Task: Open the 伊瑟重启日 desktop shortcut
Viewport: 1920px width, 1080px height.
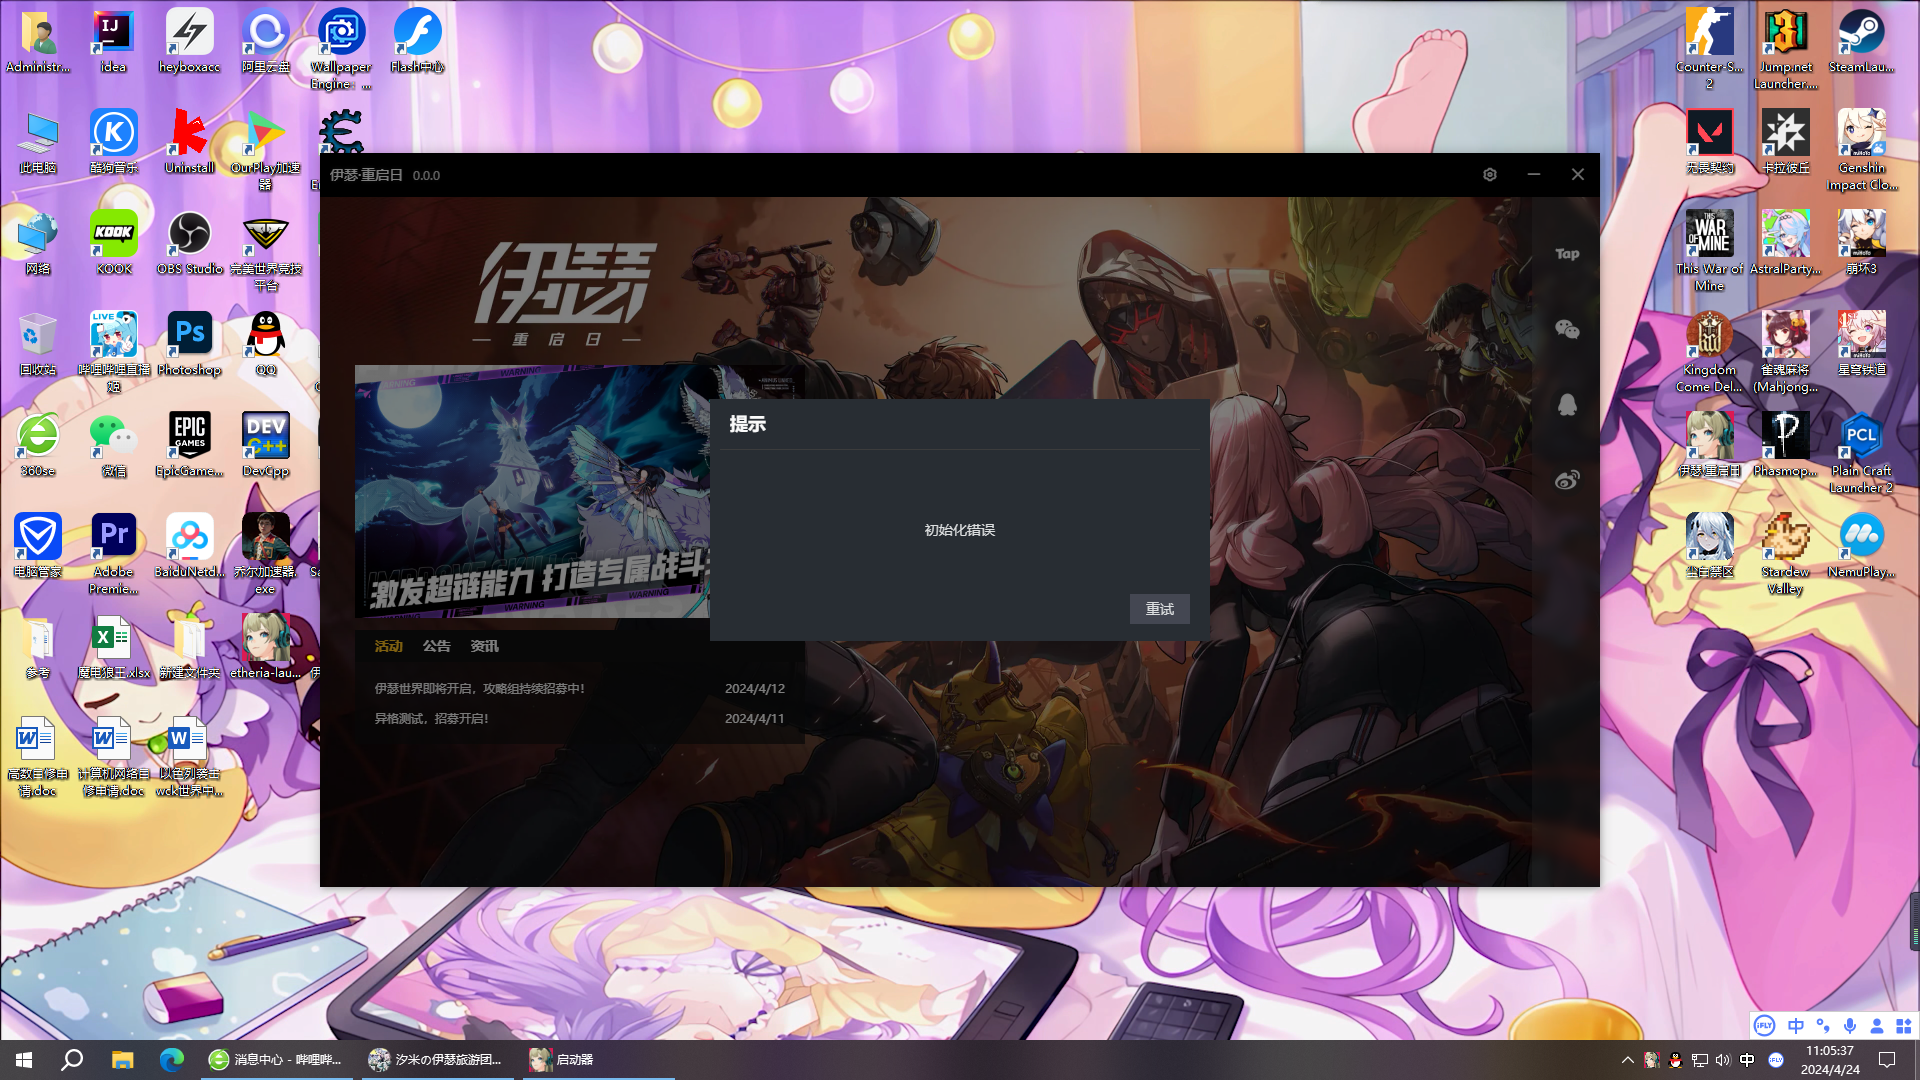Action: click(x=1709, y=445)
